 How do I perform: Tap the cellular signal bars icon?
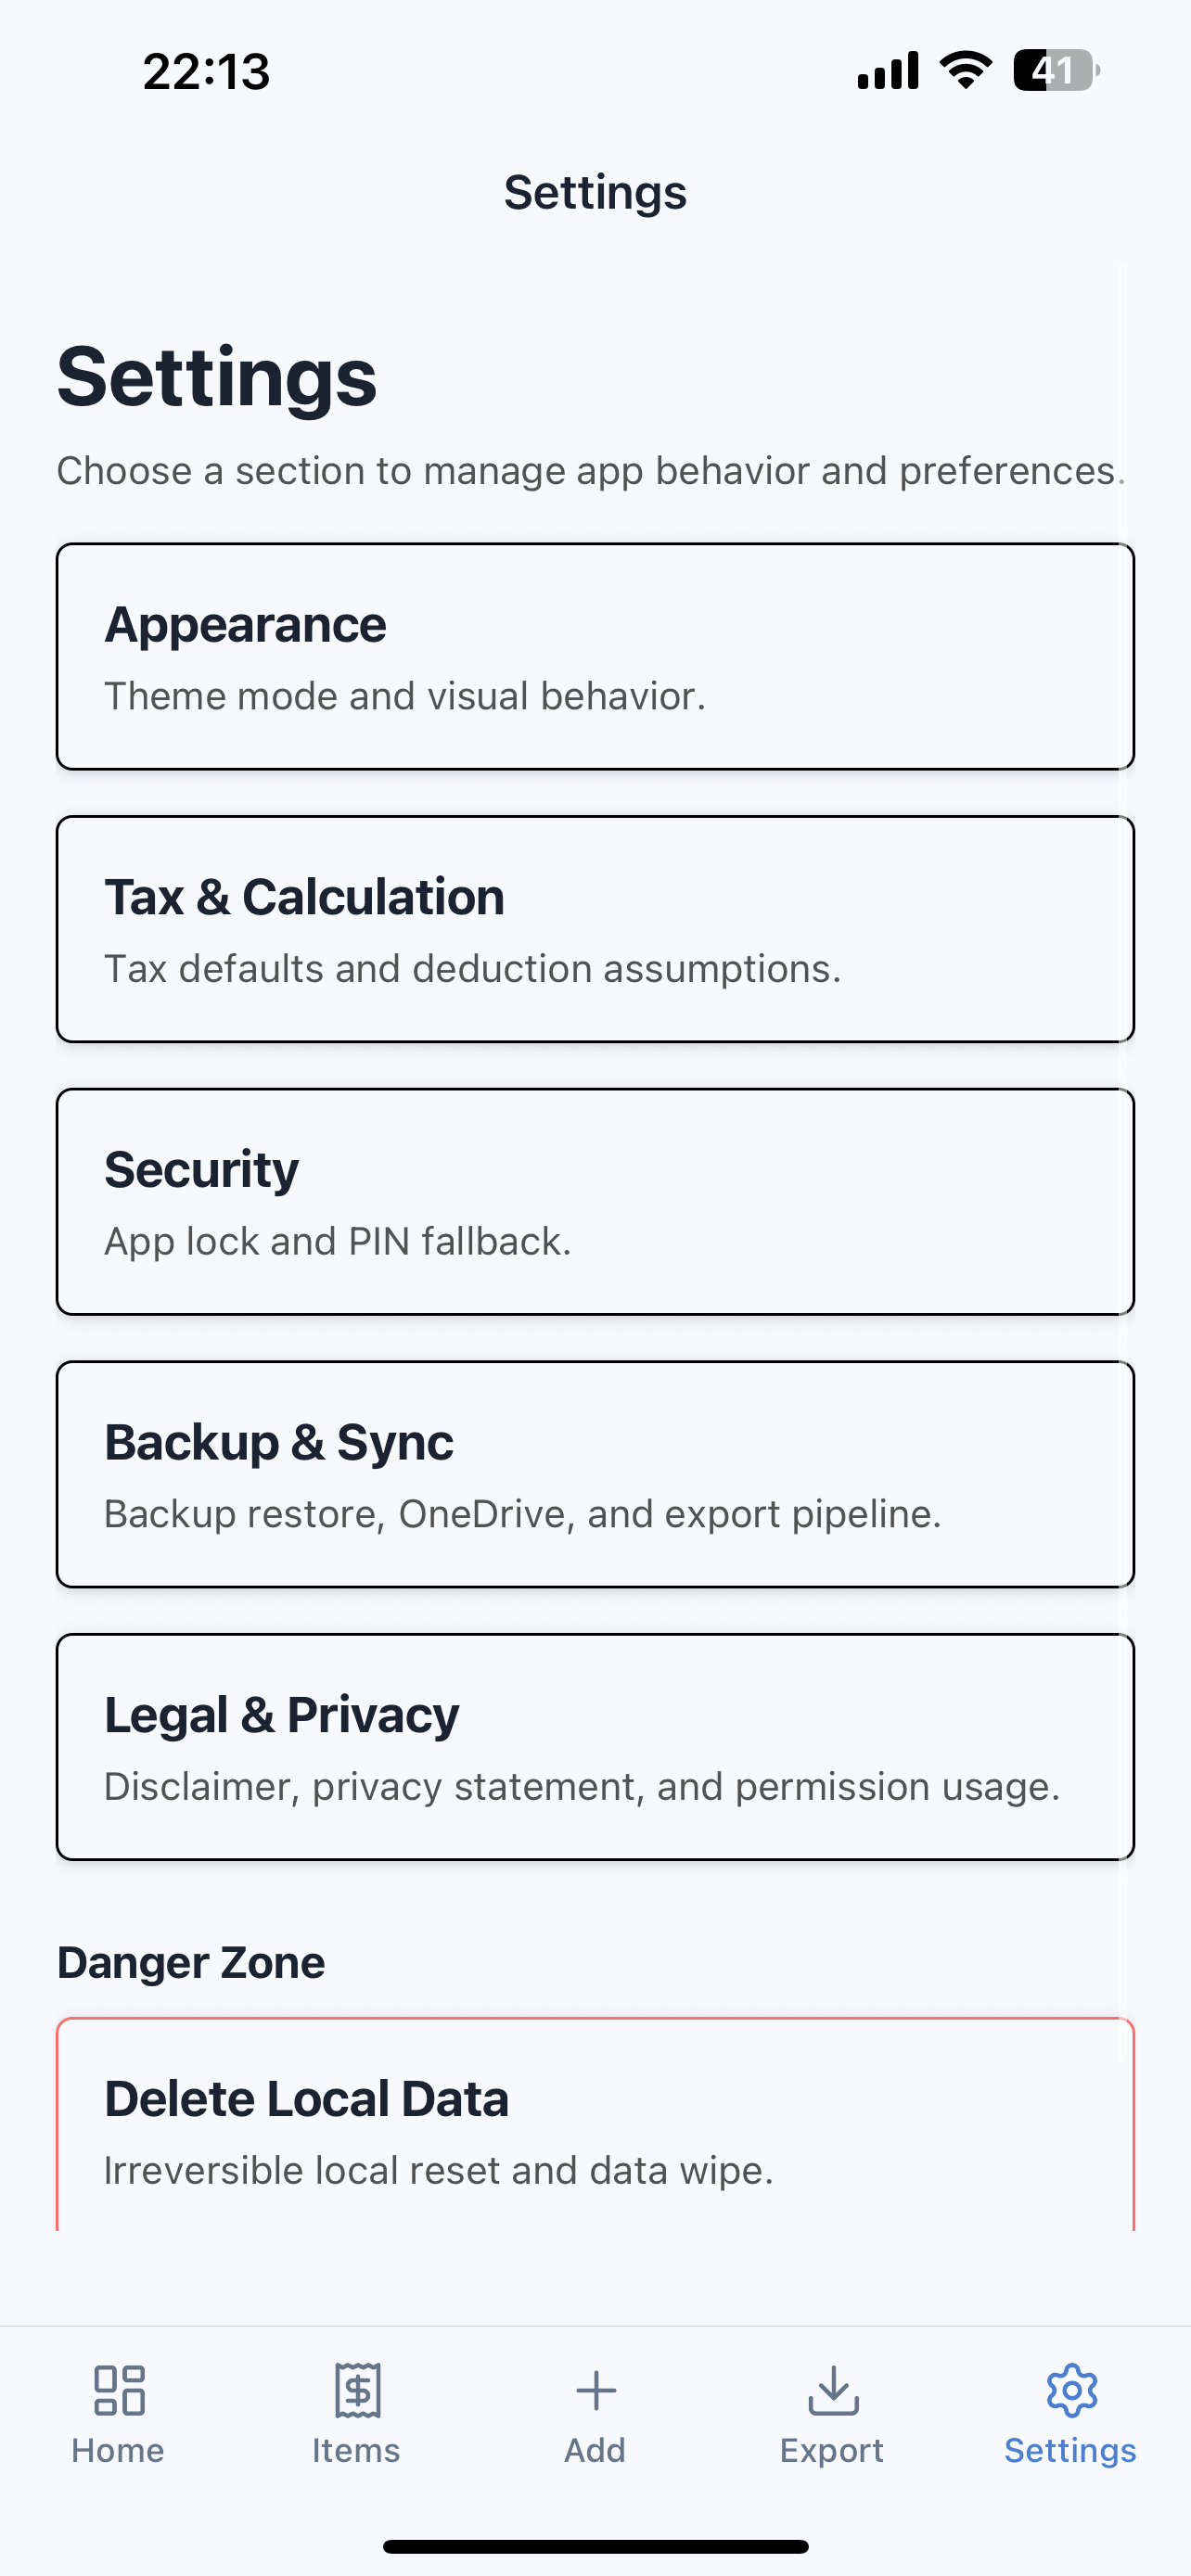pyautogui.click(x=888, y=71)
